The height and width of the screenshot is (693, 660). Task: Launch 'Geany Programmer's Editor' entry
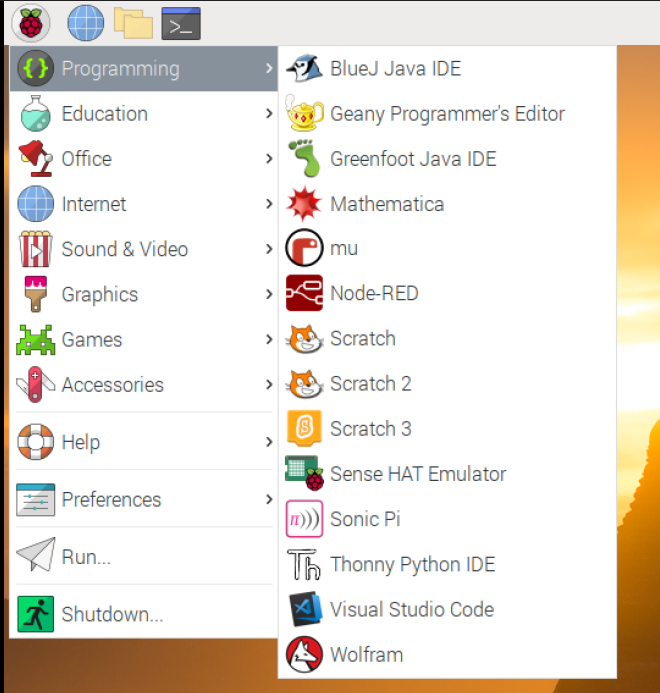(x=447, y=114)
